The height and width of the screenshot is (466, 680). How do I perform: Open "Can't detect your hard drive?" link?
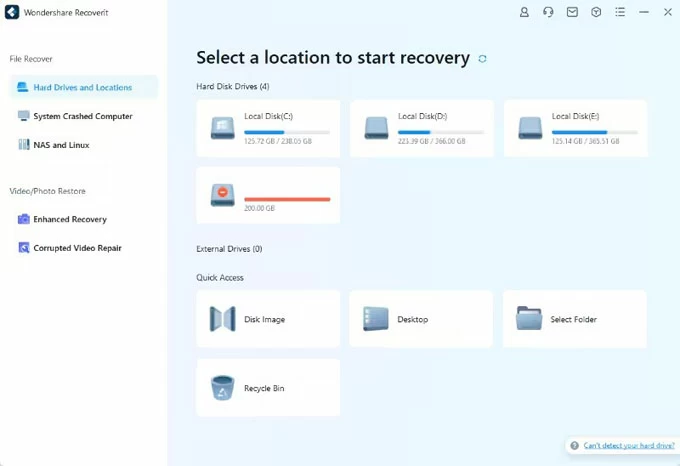(629, 446)
